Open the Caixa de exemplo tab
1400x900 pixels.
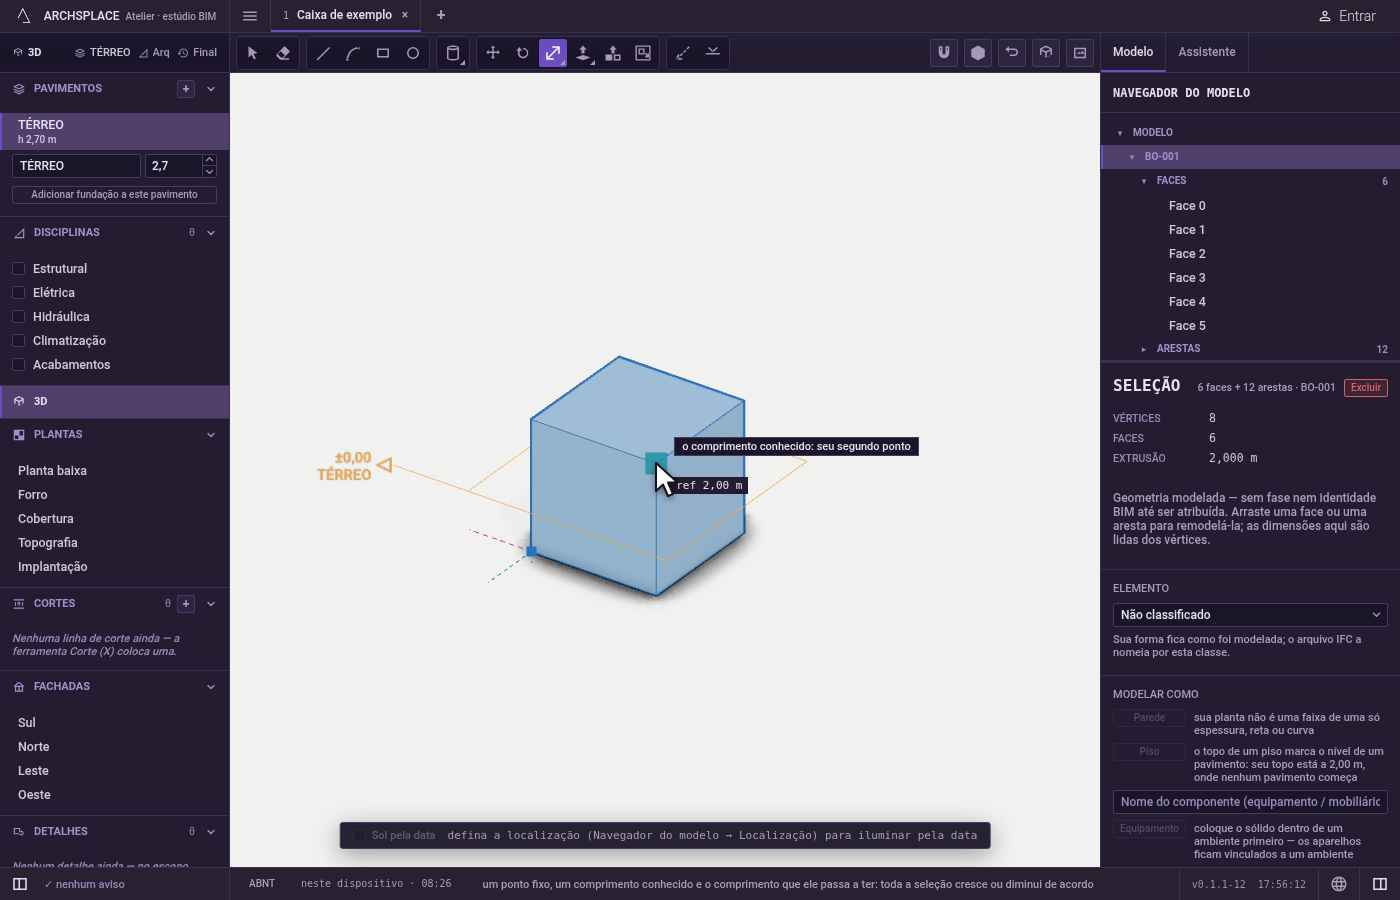pyautogui.click(x=344, y=15)
